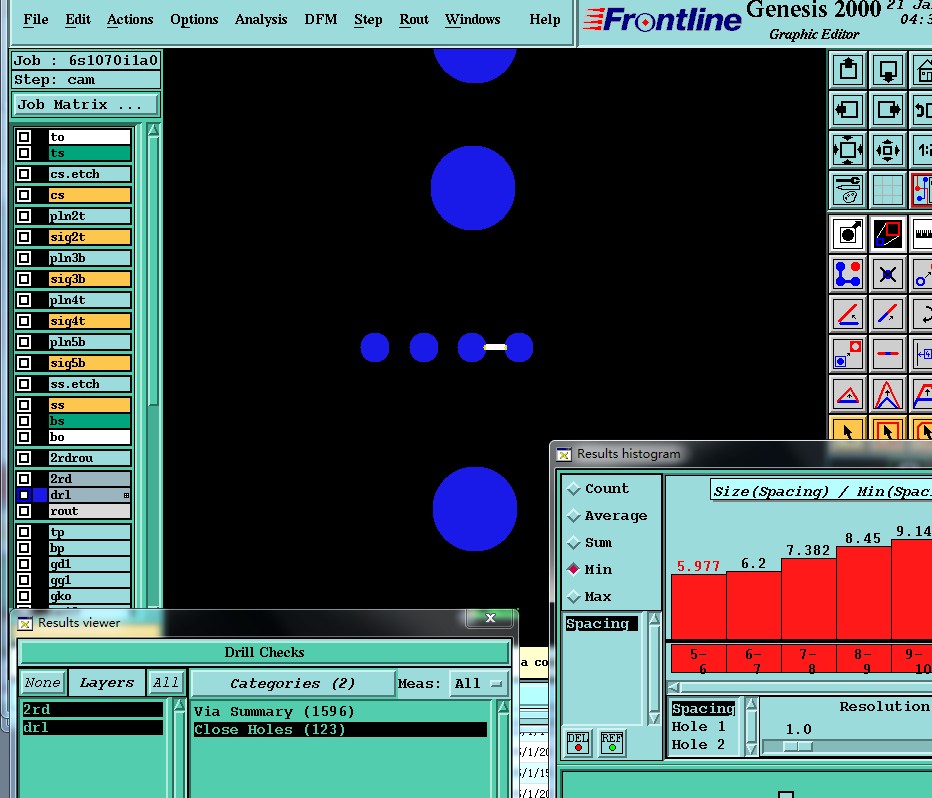Click the blue square to red square icon
The image size is (932, 798).
pyautogui.click(x=848, y=354)
